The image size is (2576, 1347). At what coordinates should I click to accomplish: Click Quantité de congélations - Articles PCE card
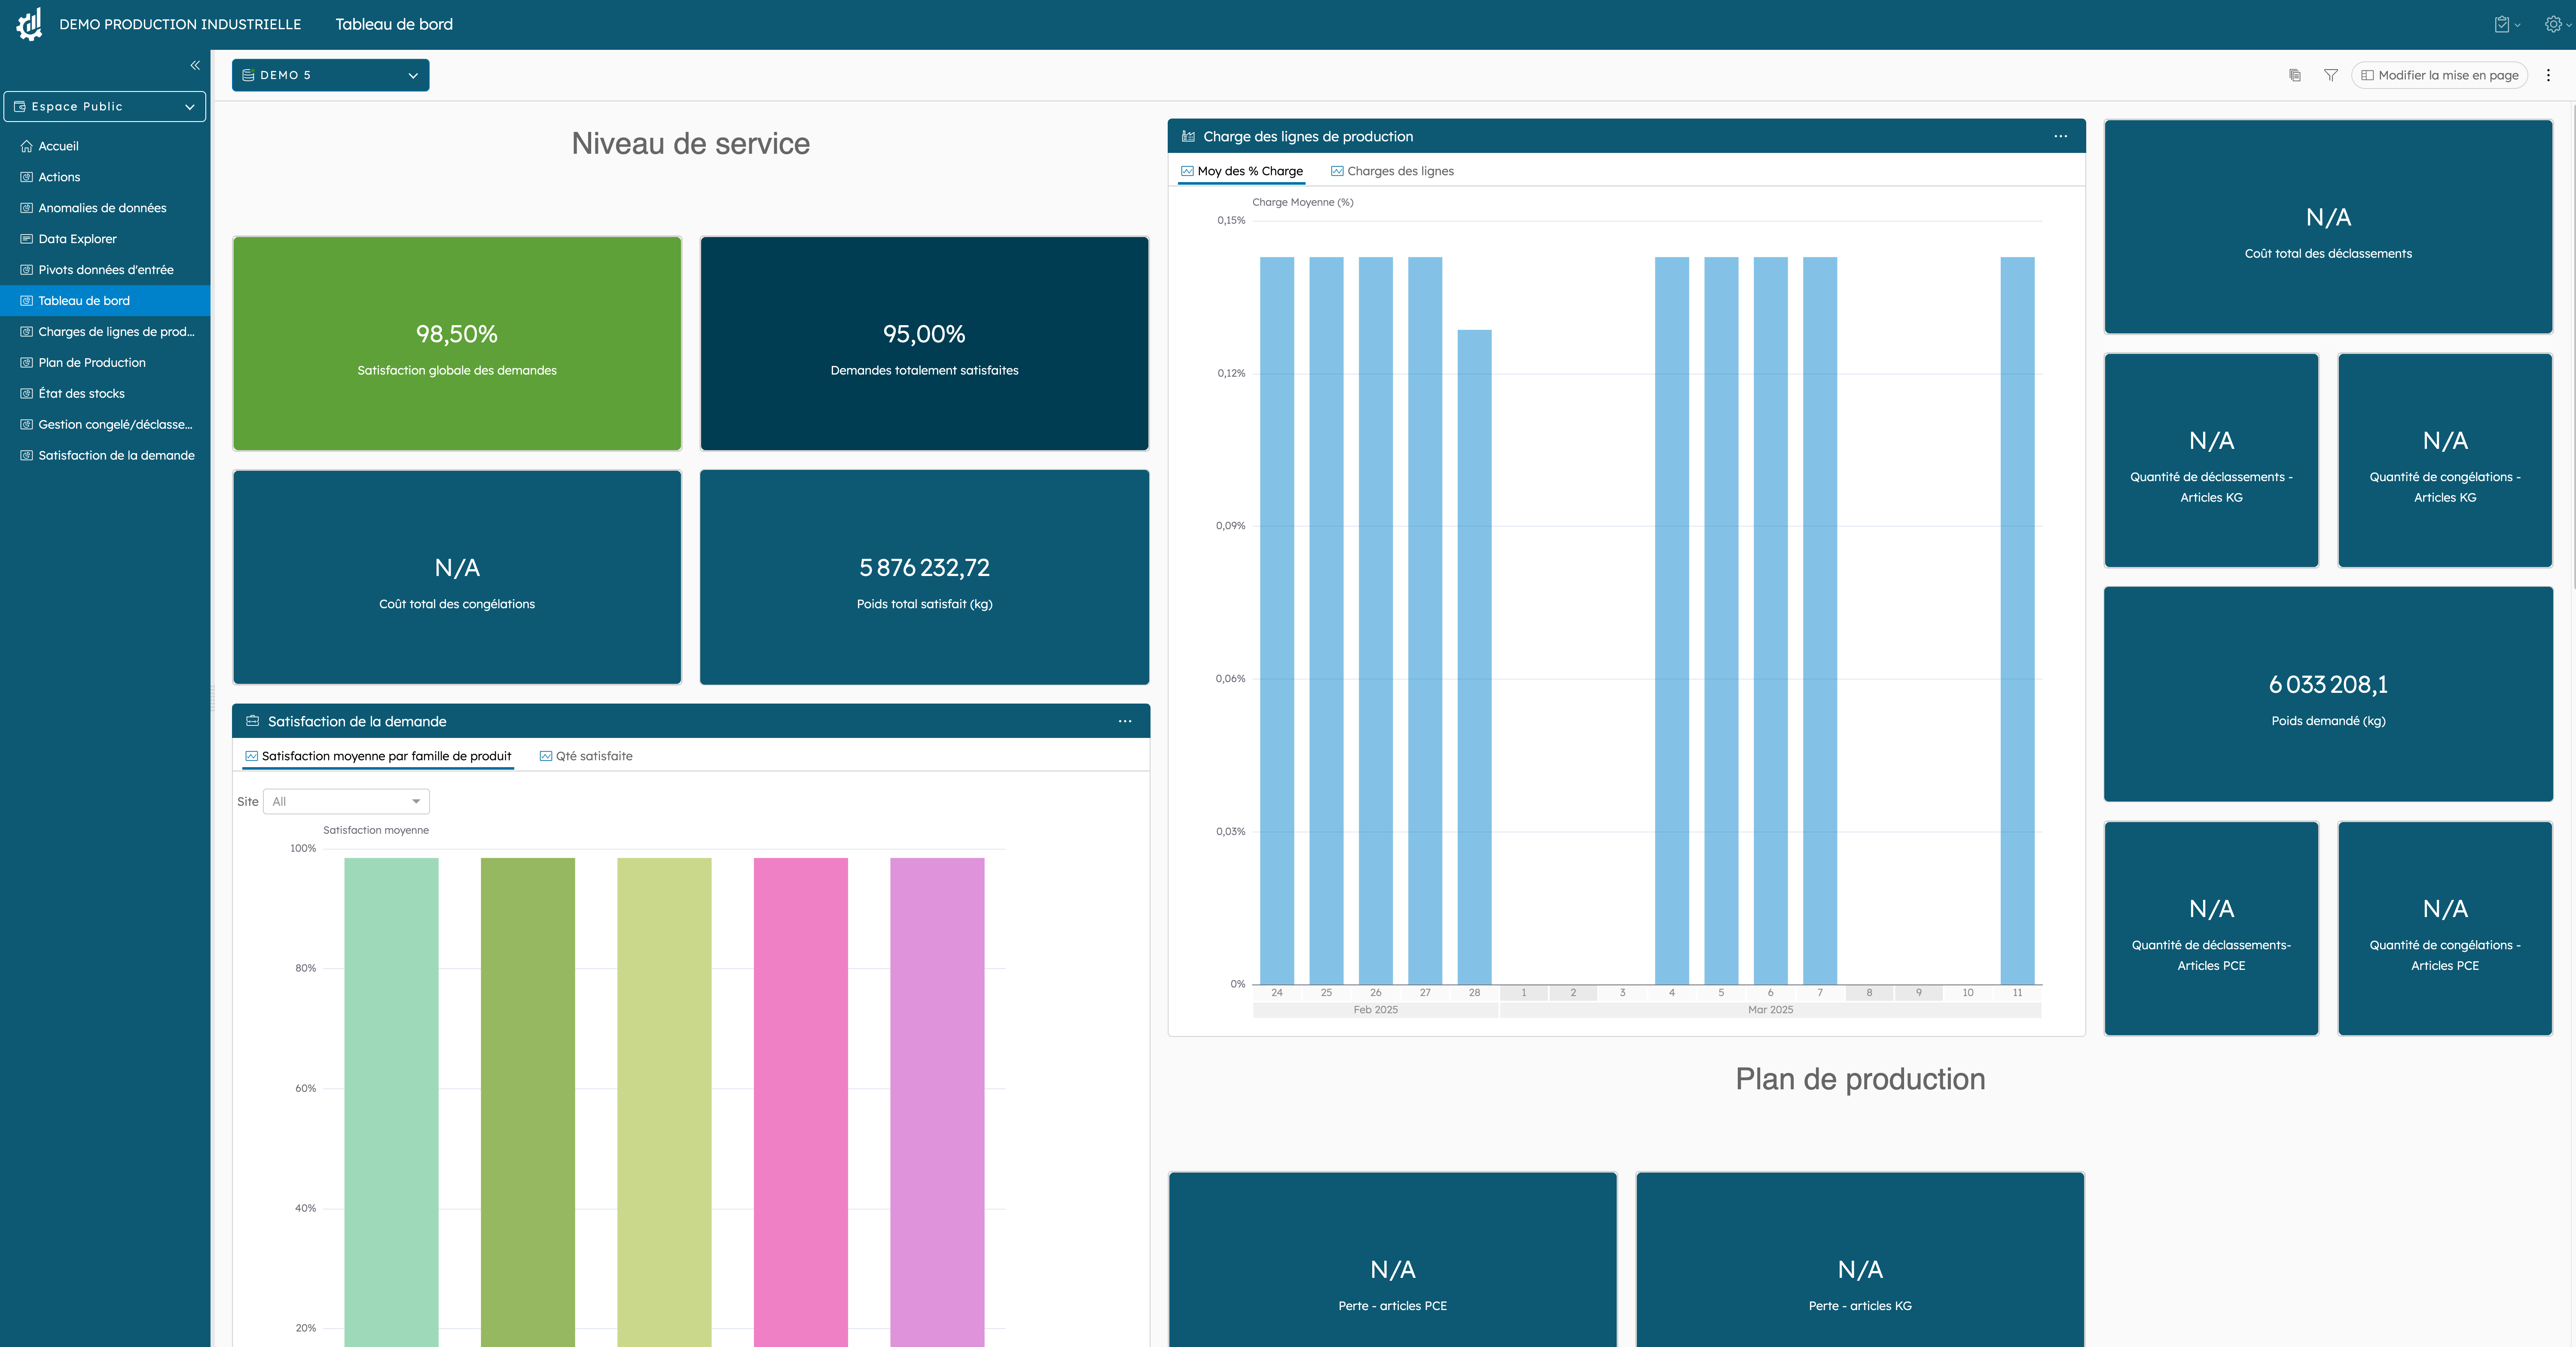click(2445, 929)
